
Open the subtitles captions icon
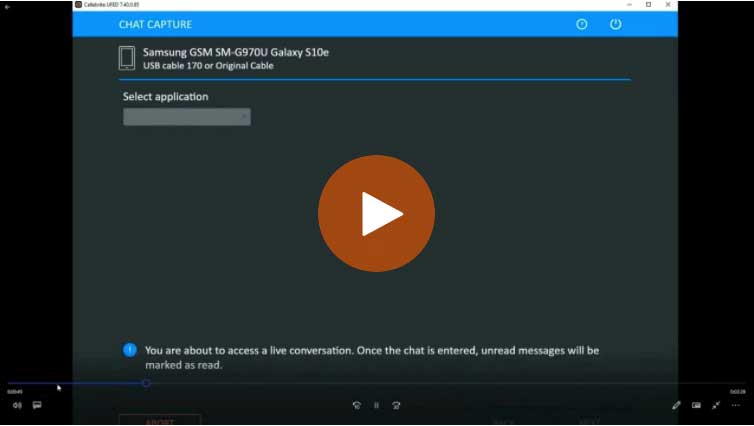pyautogui.click(x=37, y=405)
